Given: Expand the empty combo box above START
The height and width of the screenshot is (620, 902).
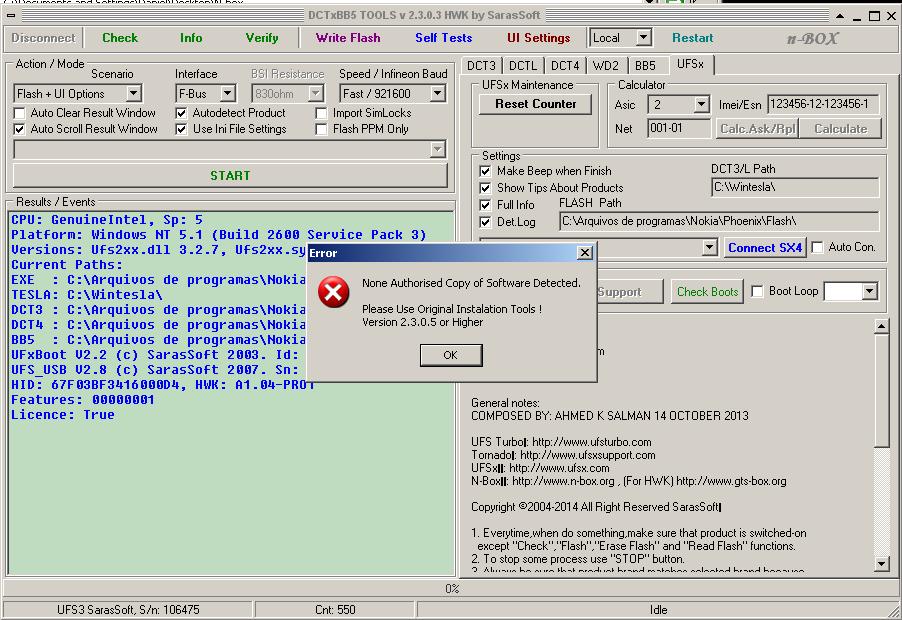Looking at the screenshot, I should point(438,150).
